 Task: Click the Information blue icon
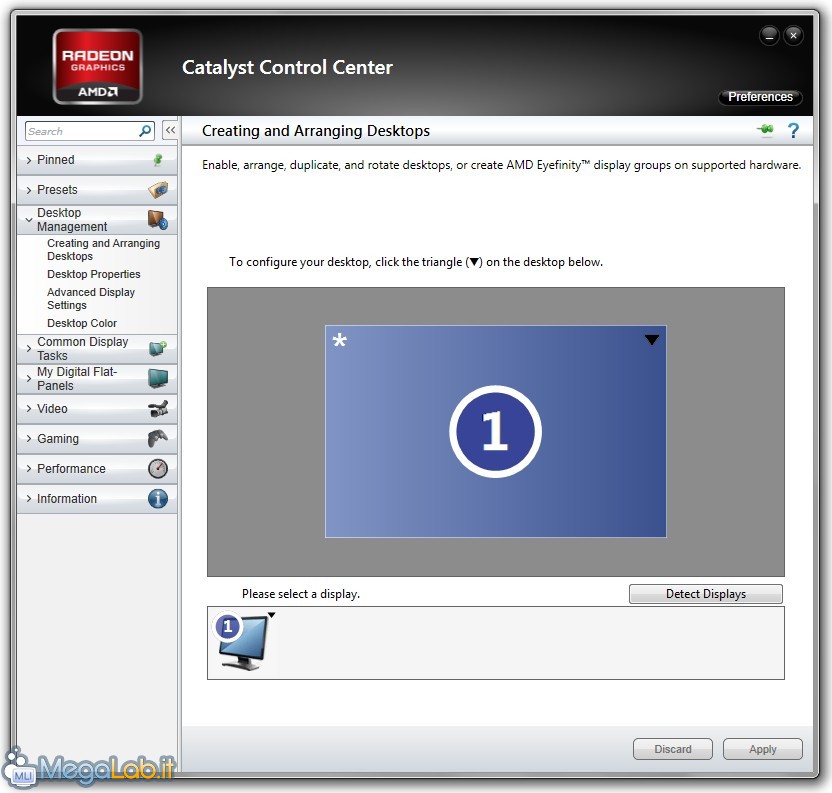pos(158,498)
